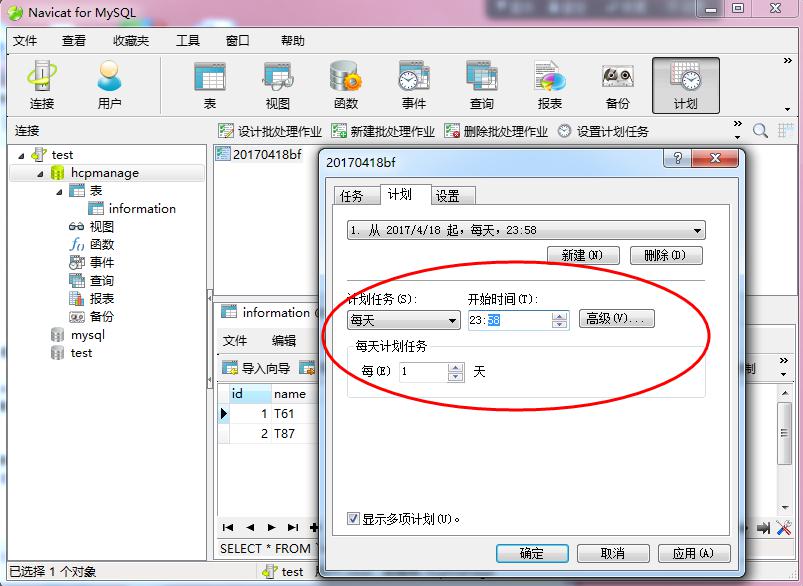The width and height of the screenshot is (803, 586).
Task: Click 设置计划任务 toolbar item
Action: 603,131
